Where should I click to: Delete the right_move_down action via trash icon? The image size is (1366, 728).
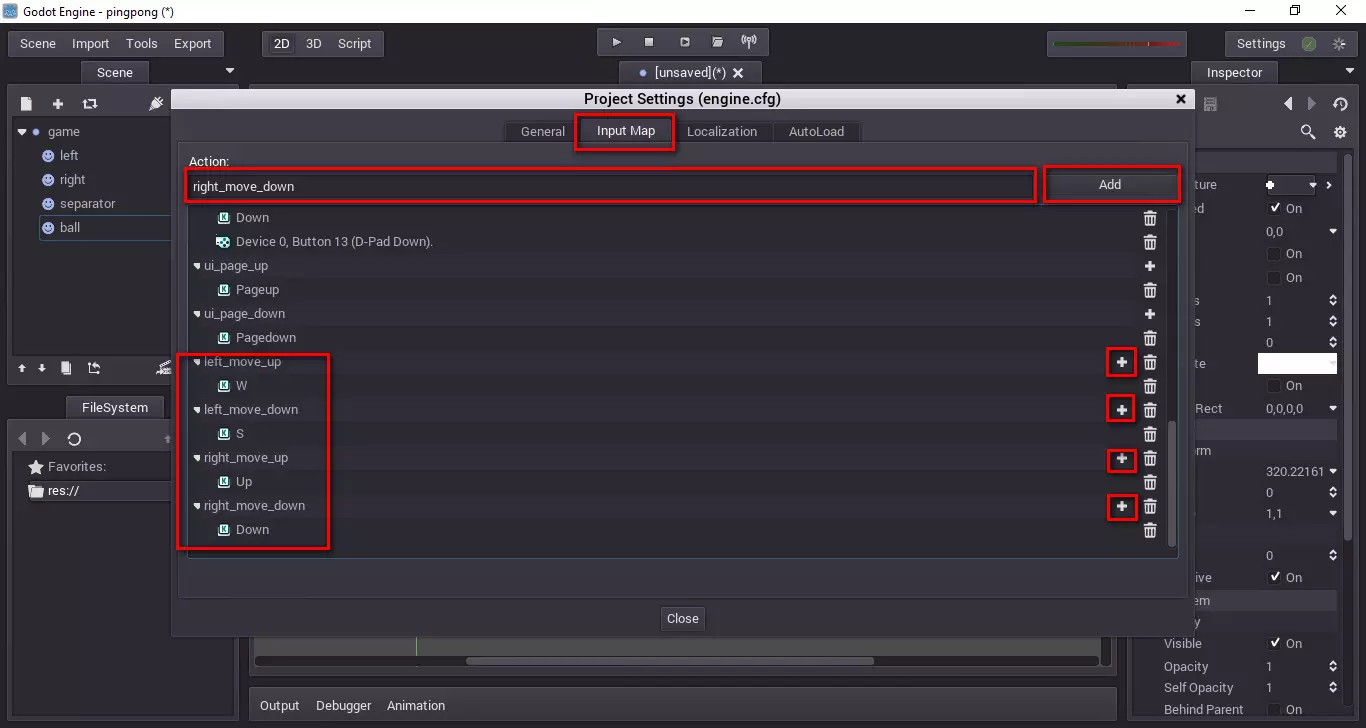click(x=1150, y=507)
